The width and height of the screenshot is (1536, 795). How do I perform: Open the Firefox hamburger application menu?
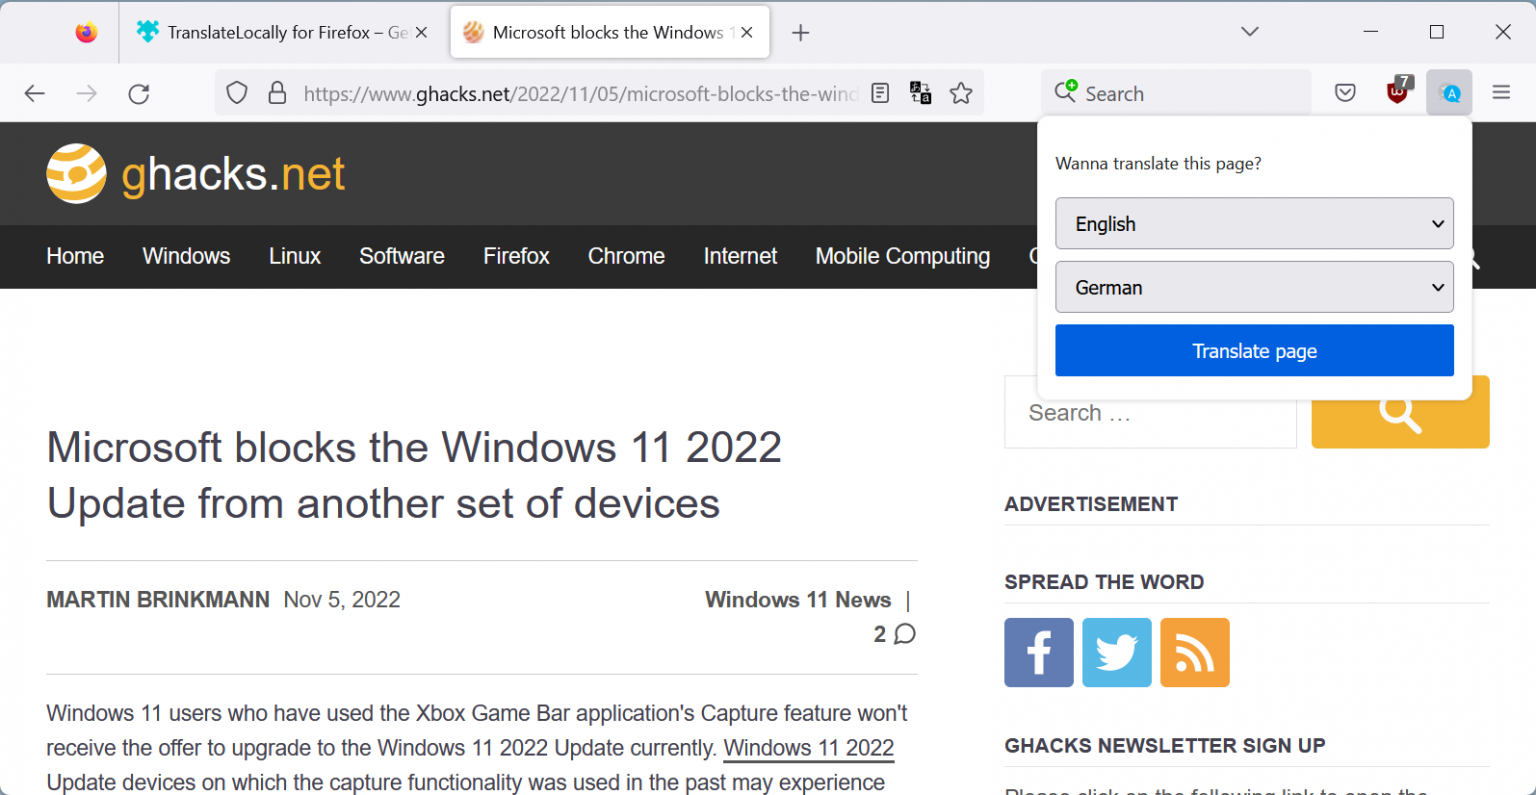tap(1501, 93)
